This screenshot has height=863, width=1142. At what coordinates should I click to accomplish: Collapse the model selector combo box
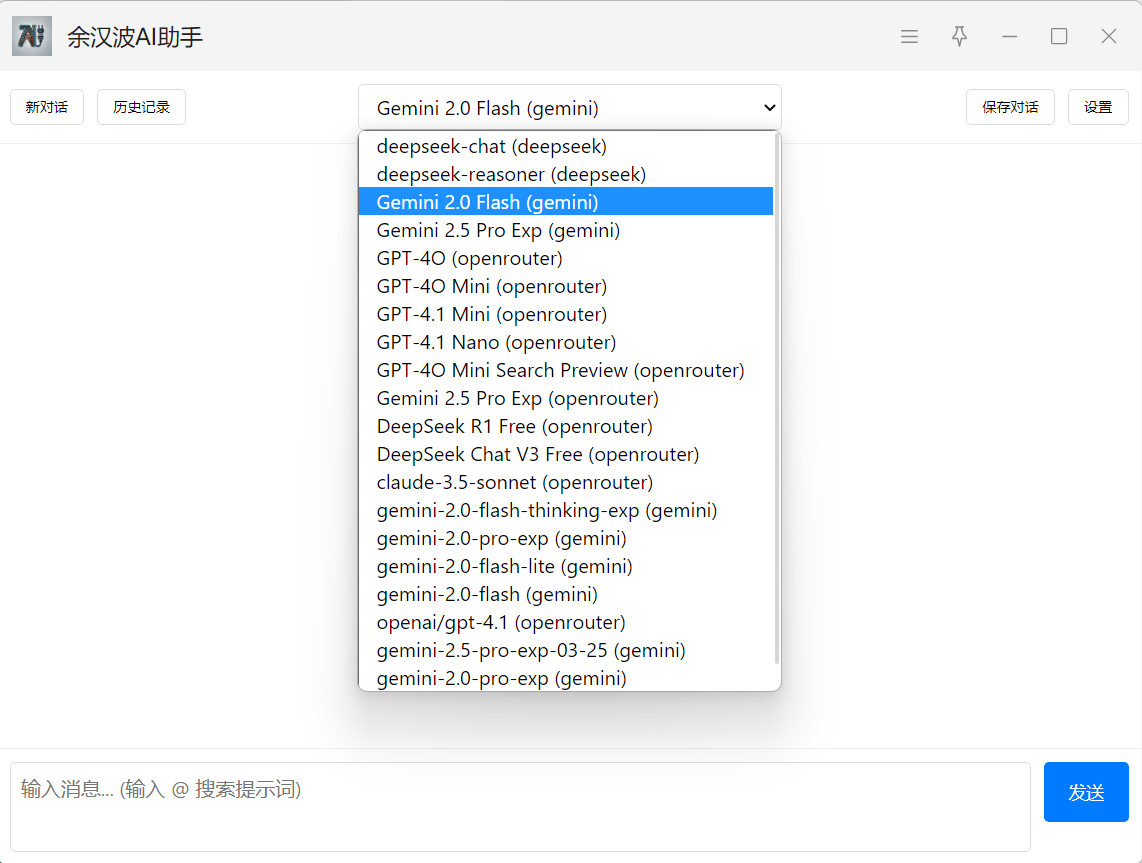point(570,108)
